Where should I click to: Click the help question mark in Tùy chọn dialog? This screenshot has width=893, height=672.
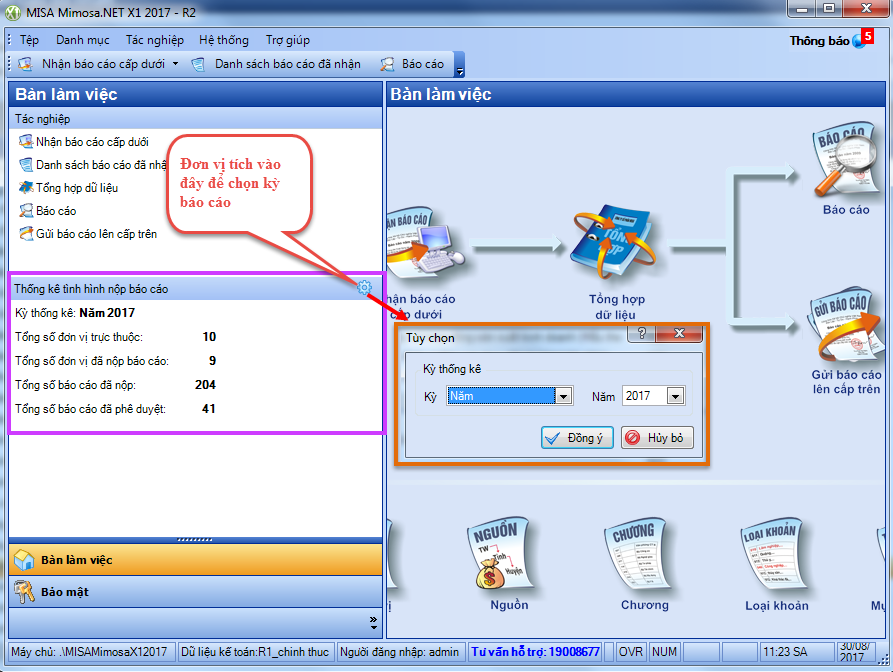[641, 334]
